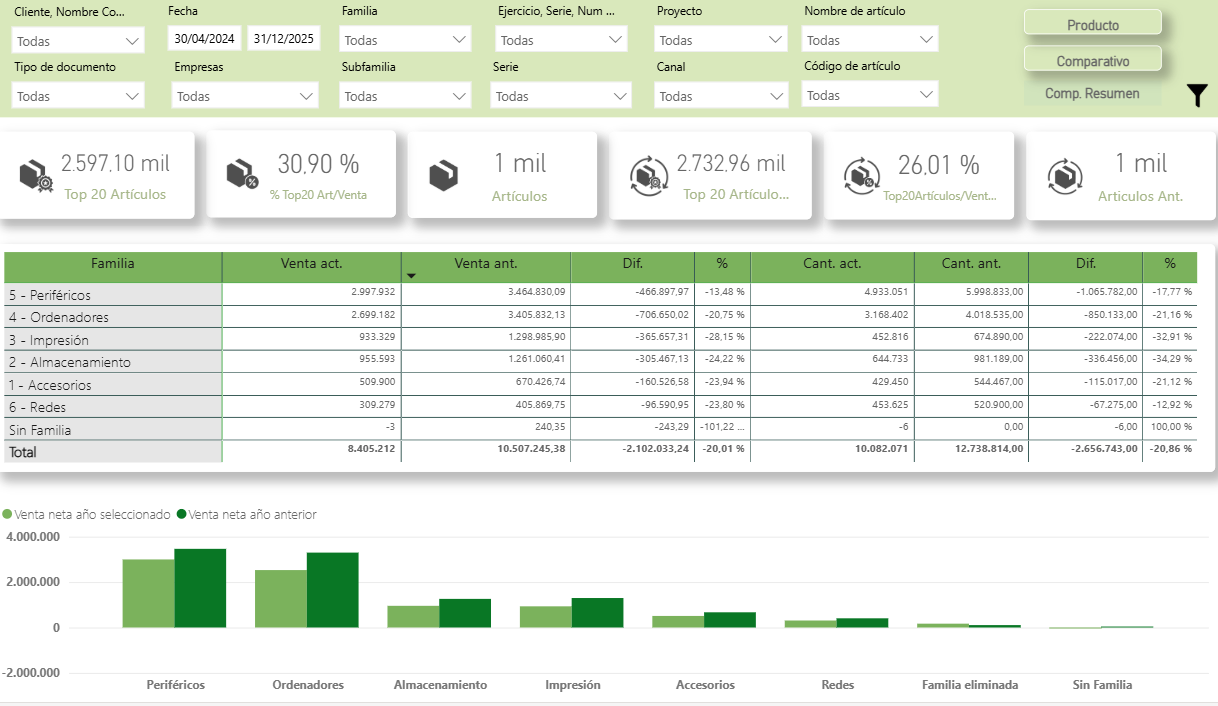
Task: Click the Top 20 Artículos box icon
Action: 36,176
